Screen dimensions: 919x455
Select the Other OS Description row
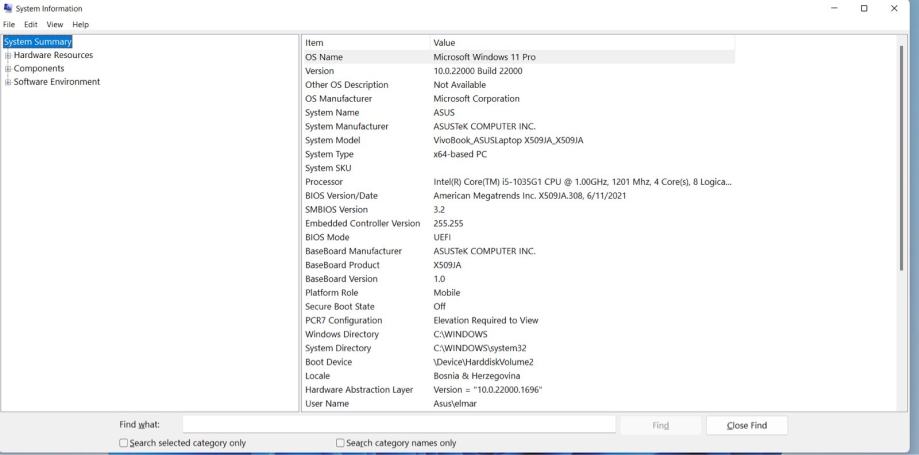(x=518, y=85)
